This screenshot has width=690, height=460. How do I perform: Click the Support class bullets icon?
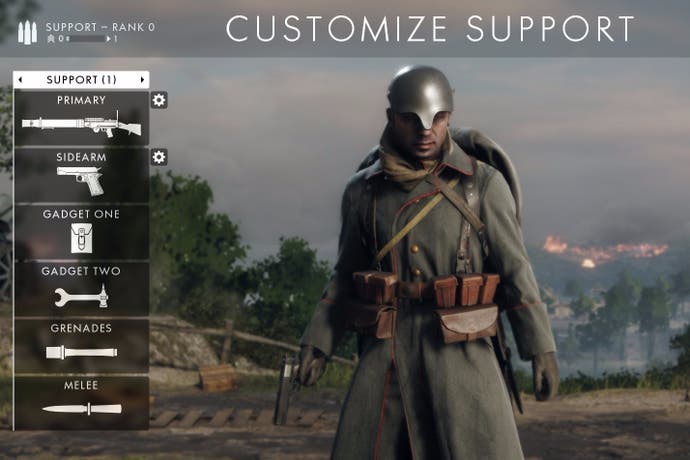[27, 32]
